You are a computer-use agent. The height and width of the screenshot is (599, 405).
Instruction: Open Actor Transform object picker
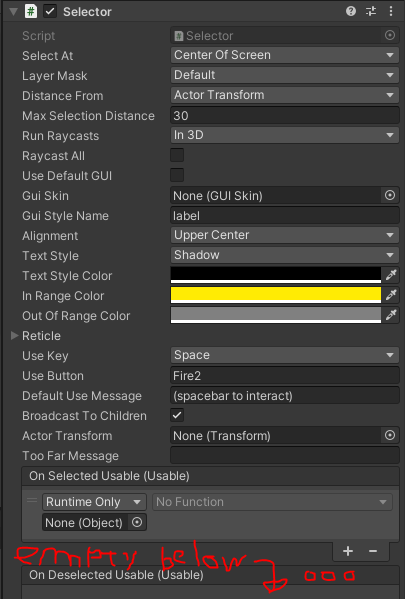[390, 435]
